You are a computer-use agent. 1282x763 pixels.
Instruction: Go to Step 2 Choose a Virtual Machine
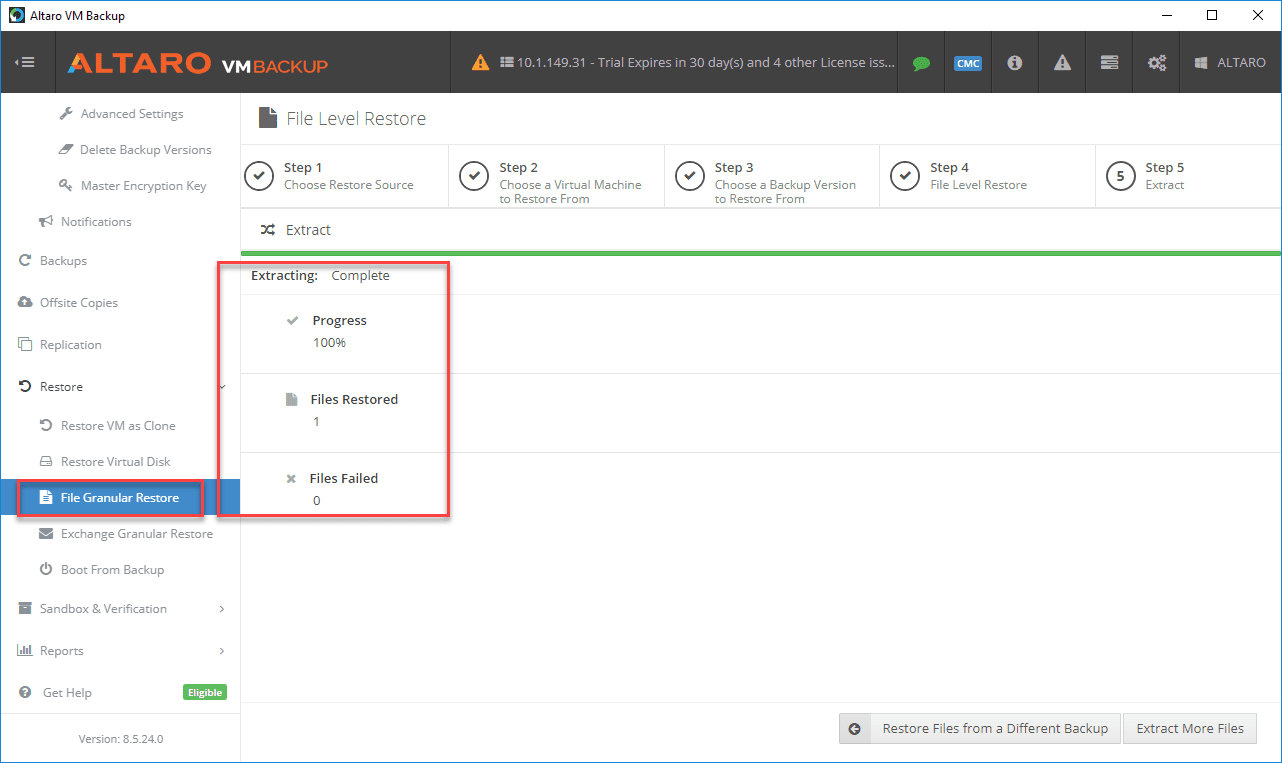click(556, 176)
